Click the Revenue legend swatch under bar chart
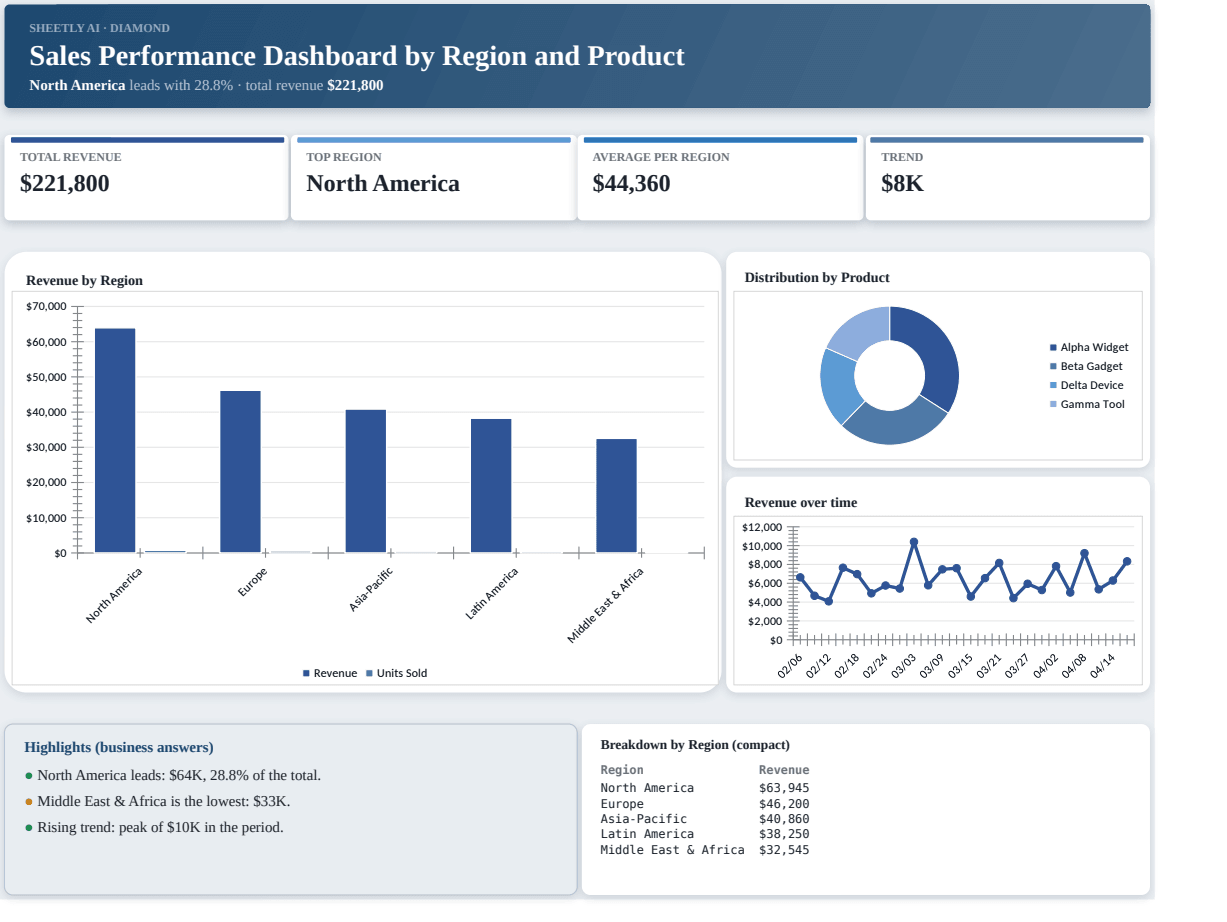 click(x=306, y=673)
